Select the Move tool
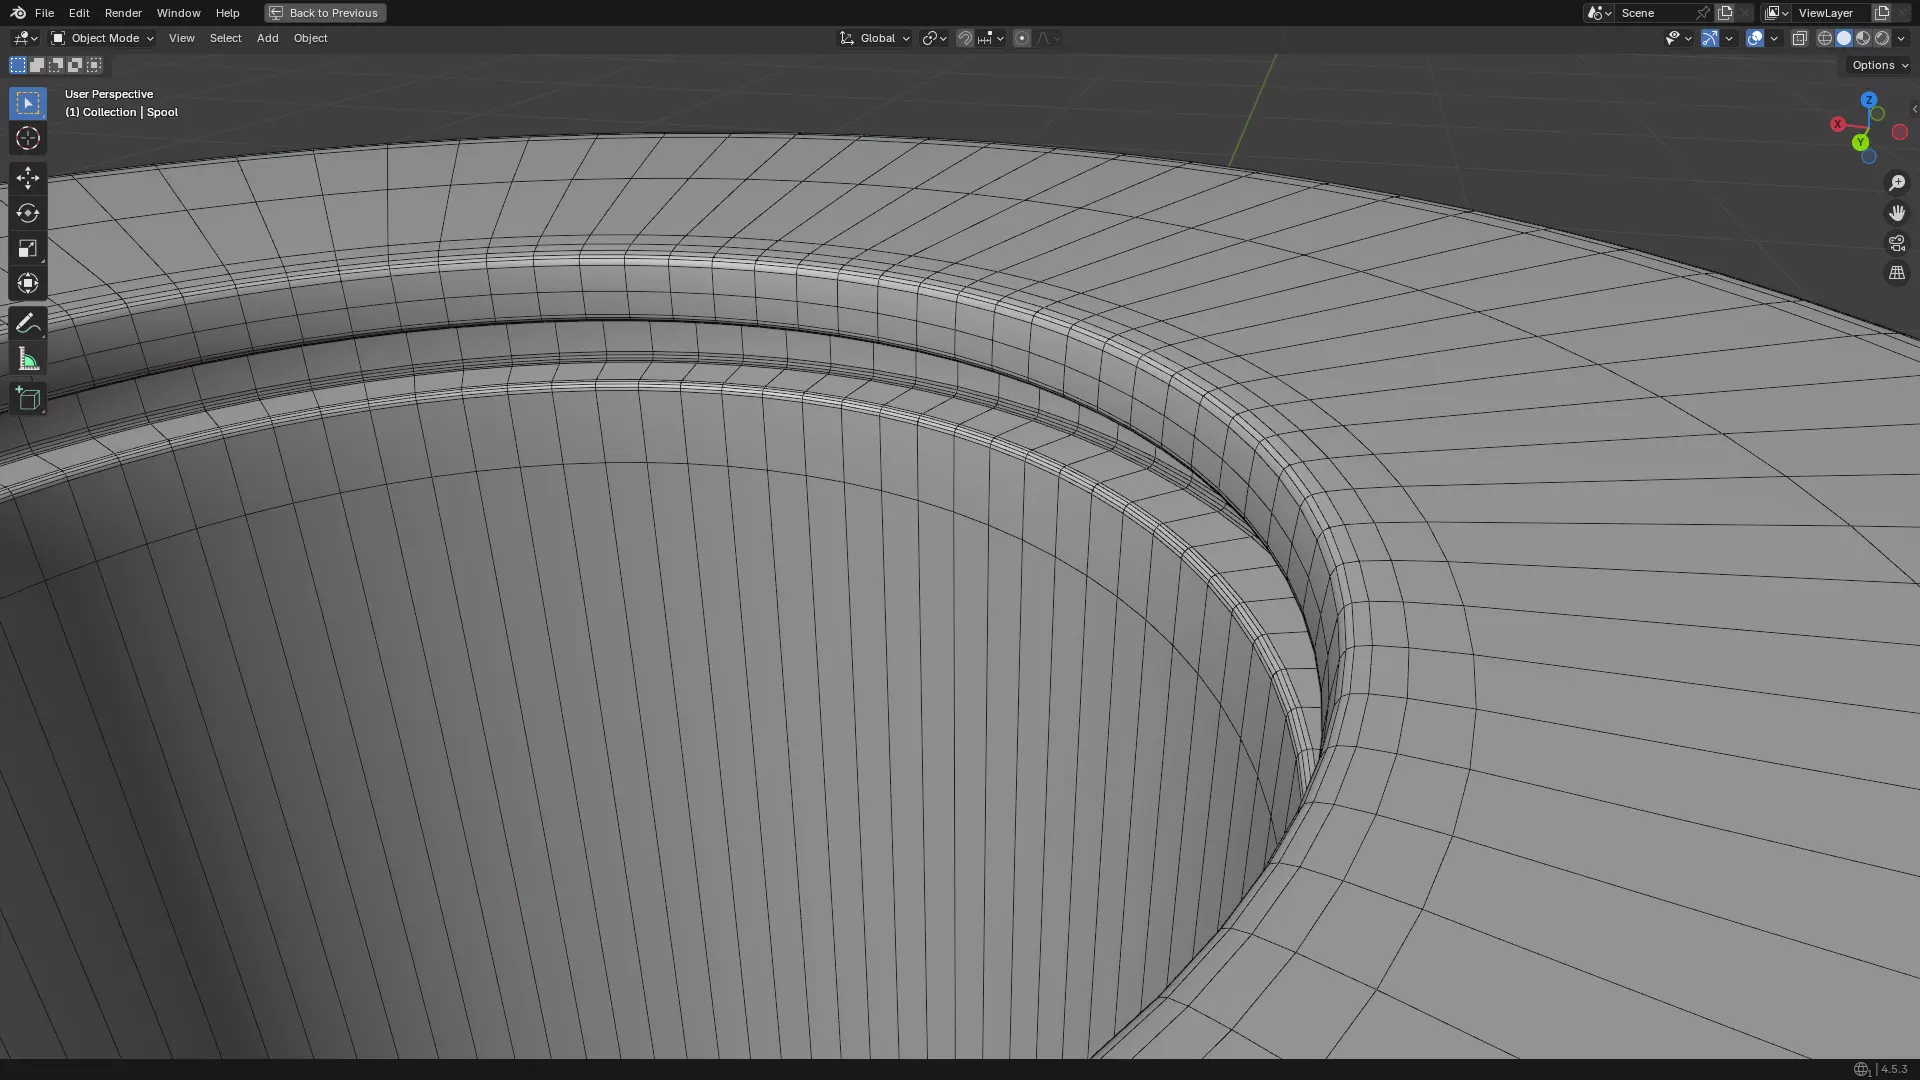 point(28,178)
